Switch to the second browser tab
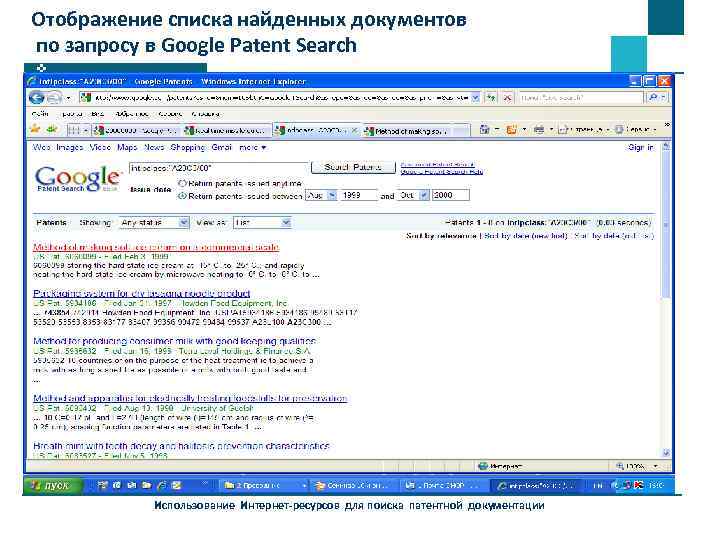The image size is (720, 540). [x=227, y=131]
